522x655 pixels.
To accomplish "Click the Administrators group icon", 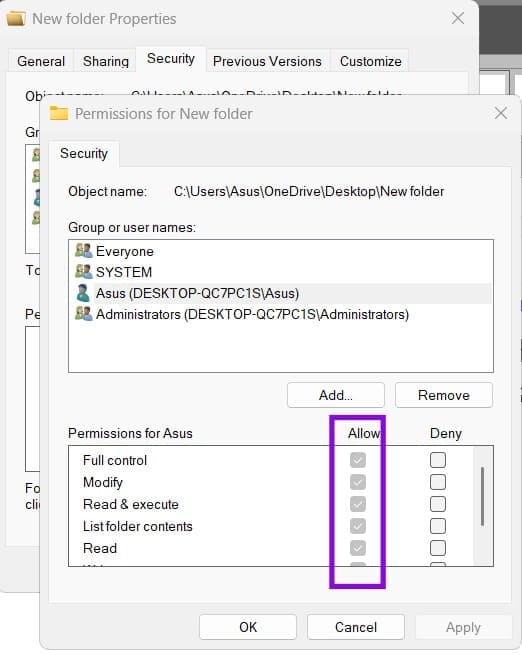I will [x=84, y=314].
